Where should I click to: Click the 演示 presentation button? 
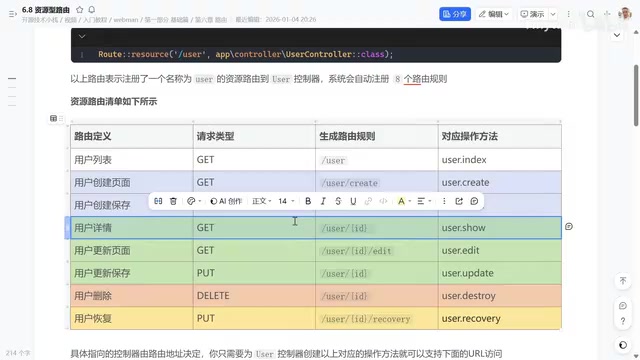click(532, 14)
